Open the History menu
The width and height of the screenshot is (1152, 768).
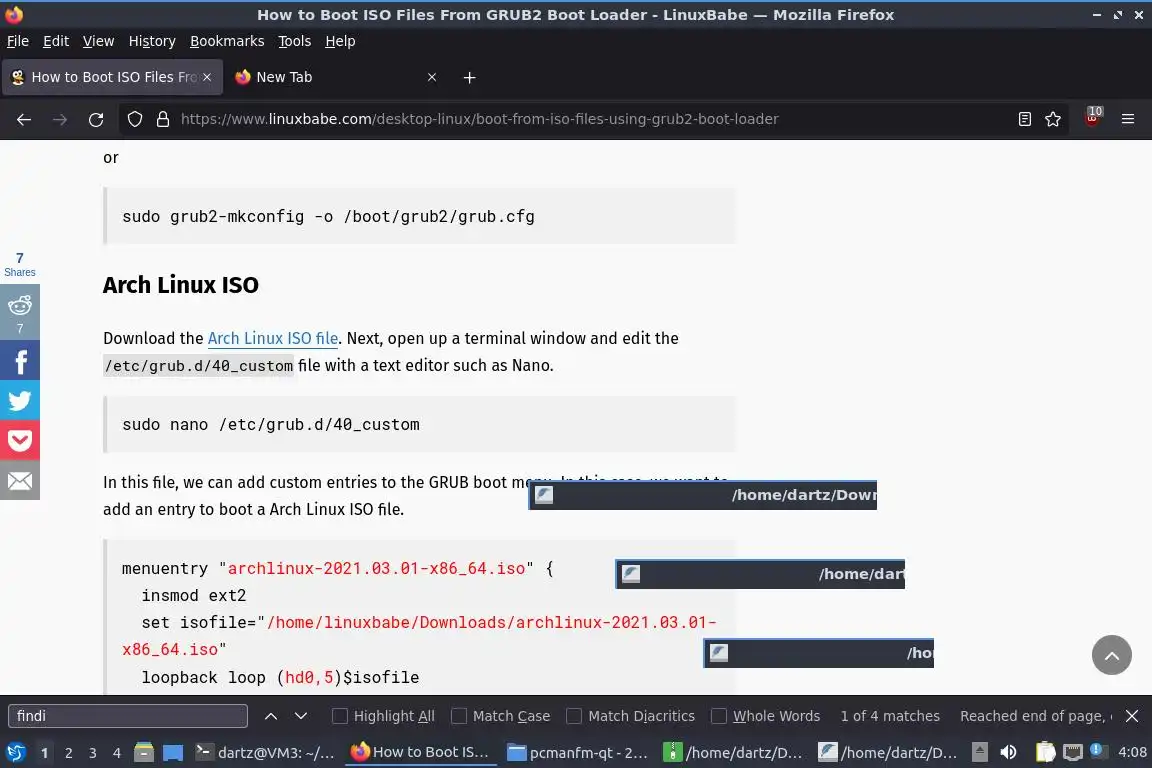click(x=152, y=41)
